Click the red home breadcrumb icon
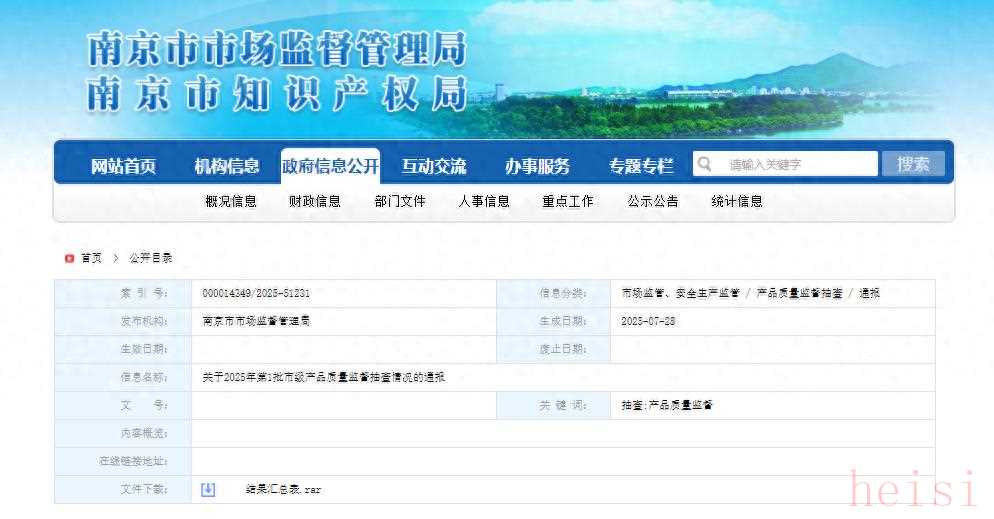The width and height of the screenshot is (994, 519). click(x=69, y=258)
